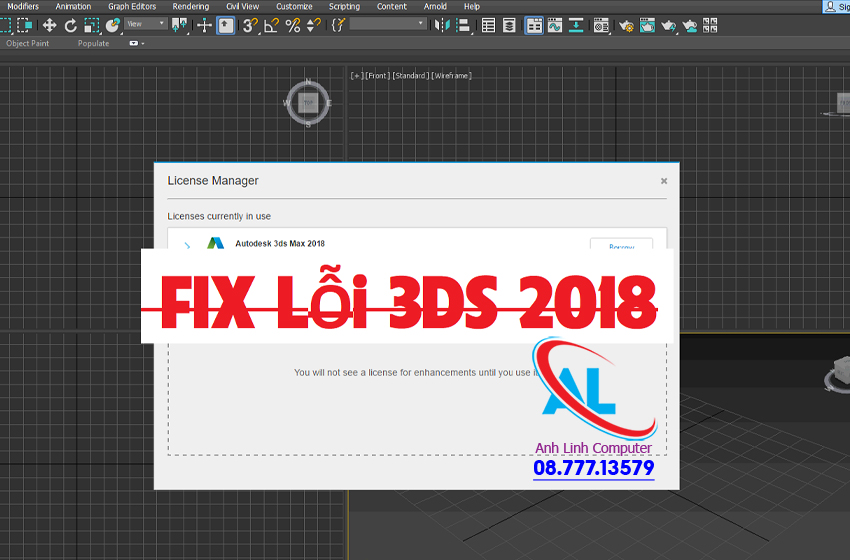The width and height of the screenshot is (850, 560).
Task: Activate the Rotate tool
Action: tap(71, 25)
